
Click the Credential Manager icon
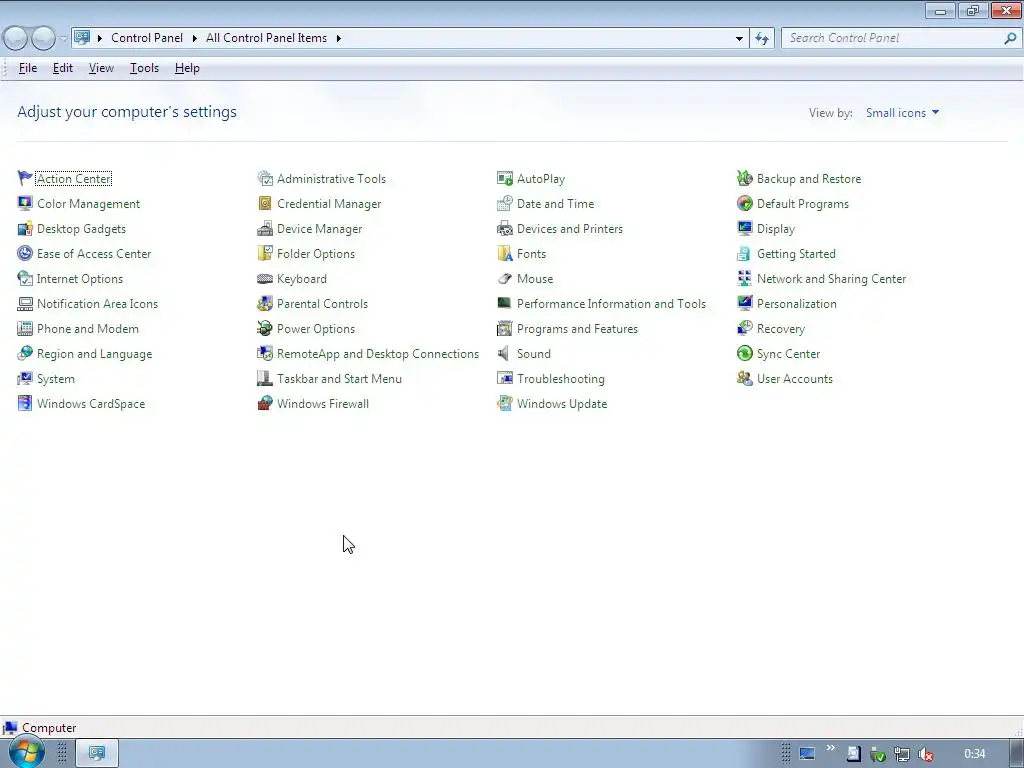[x=264, y=203]
